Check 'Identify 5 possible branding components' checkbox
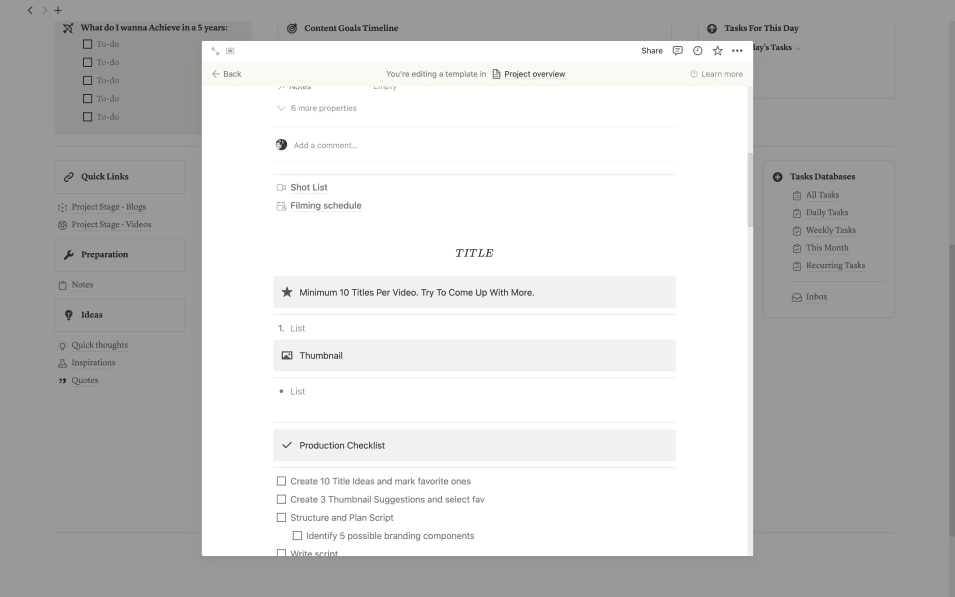 [297, 536]
